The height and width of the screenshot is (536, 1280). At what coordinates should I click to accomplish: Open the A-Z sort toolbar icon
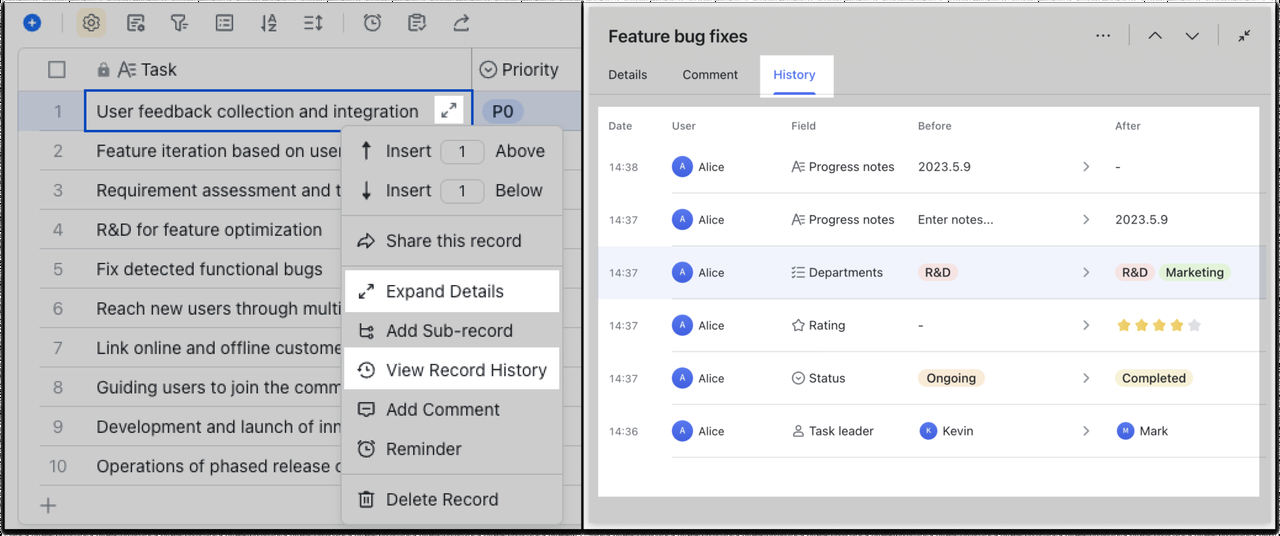tap(269, 22)
